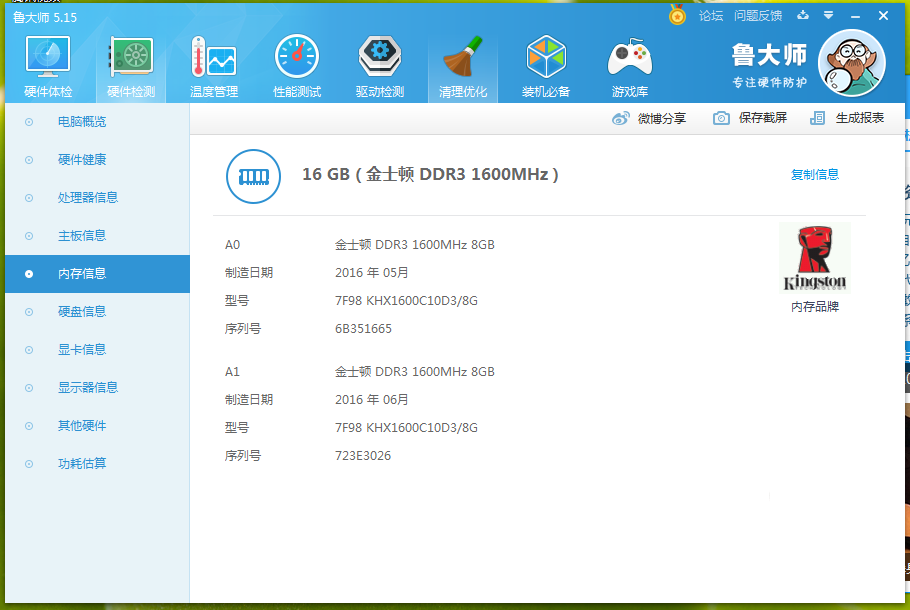Click the 内存品牌 caption under logo
Screen dimensions: 910x610
815,306
